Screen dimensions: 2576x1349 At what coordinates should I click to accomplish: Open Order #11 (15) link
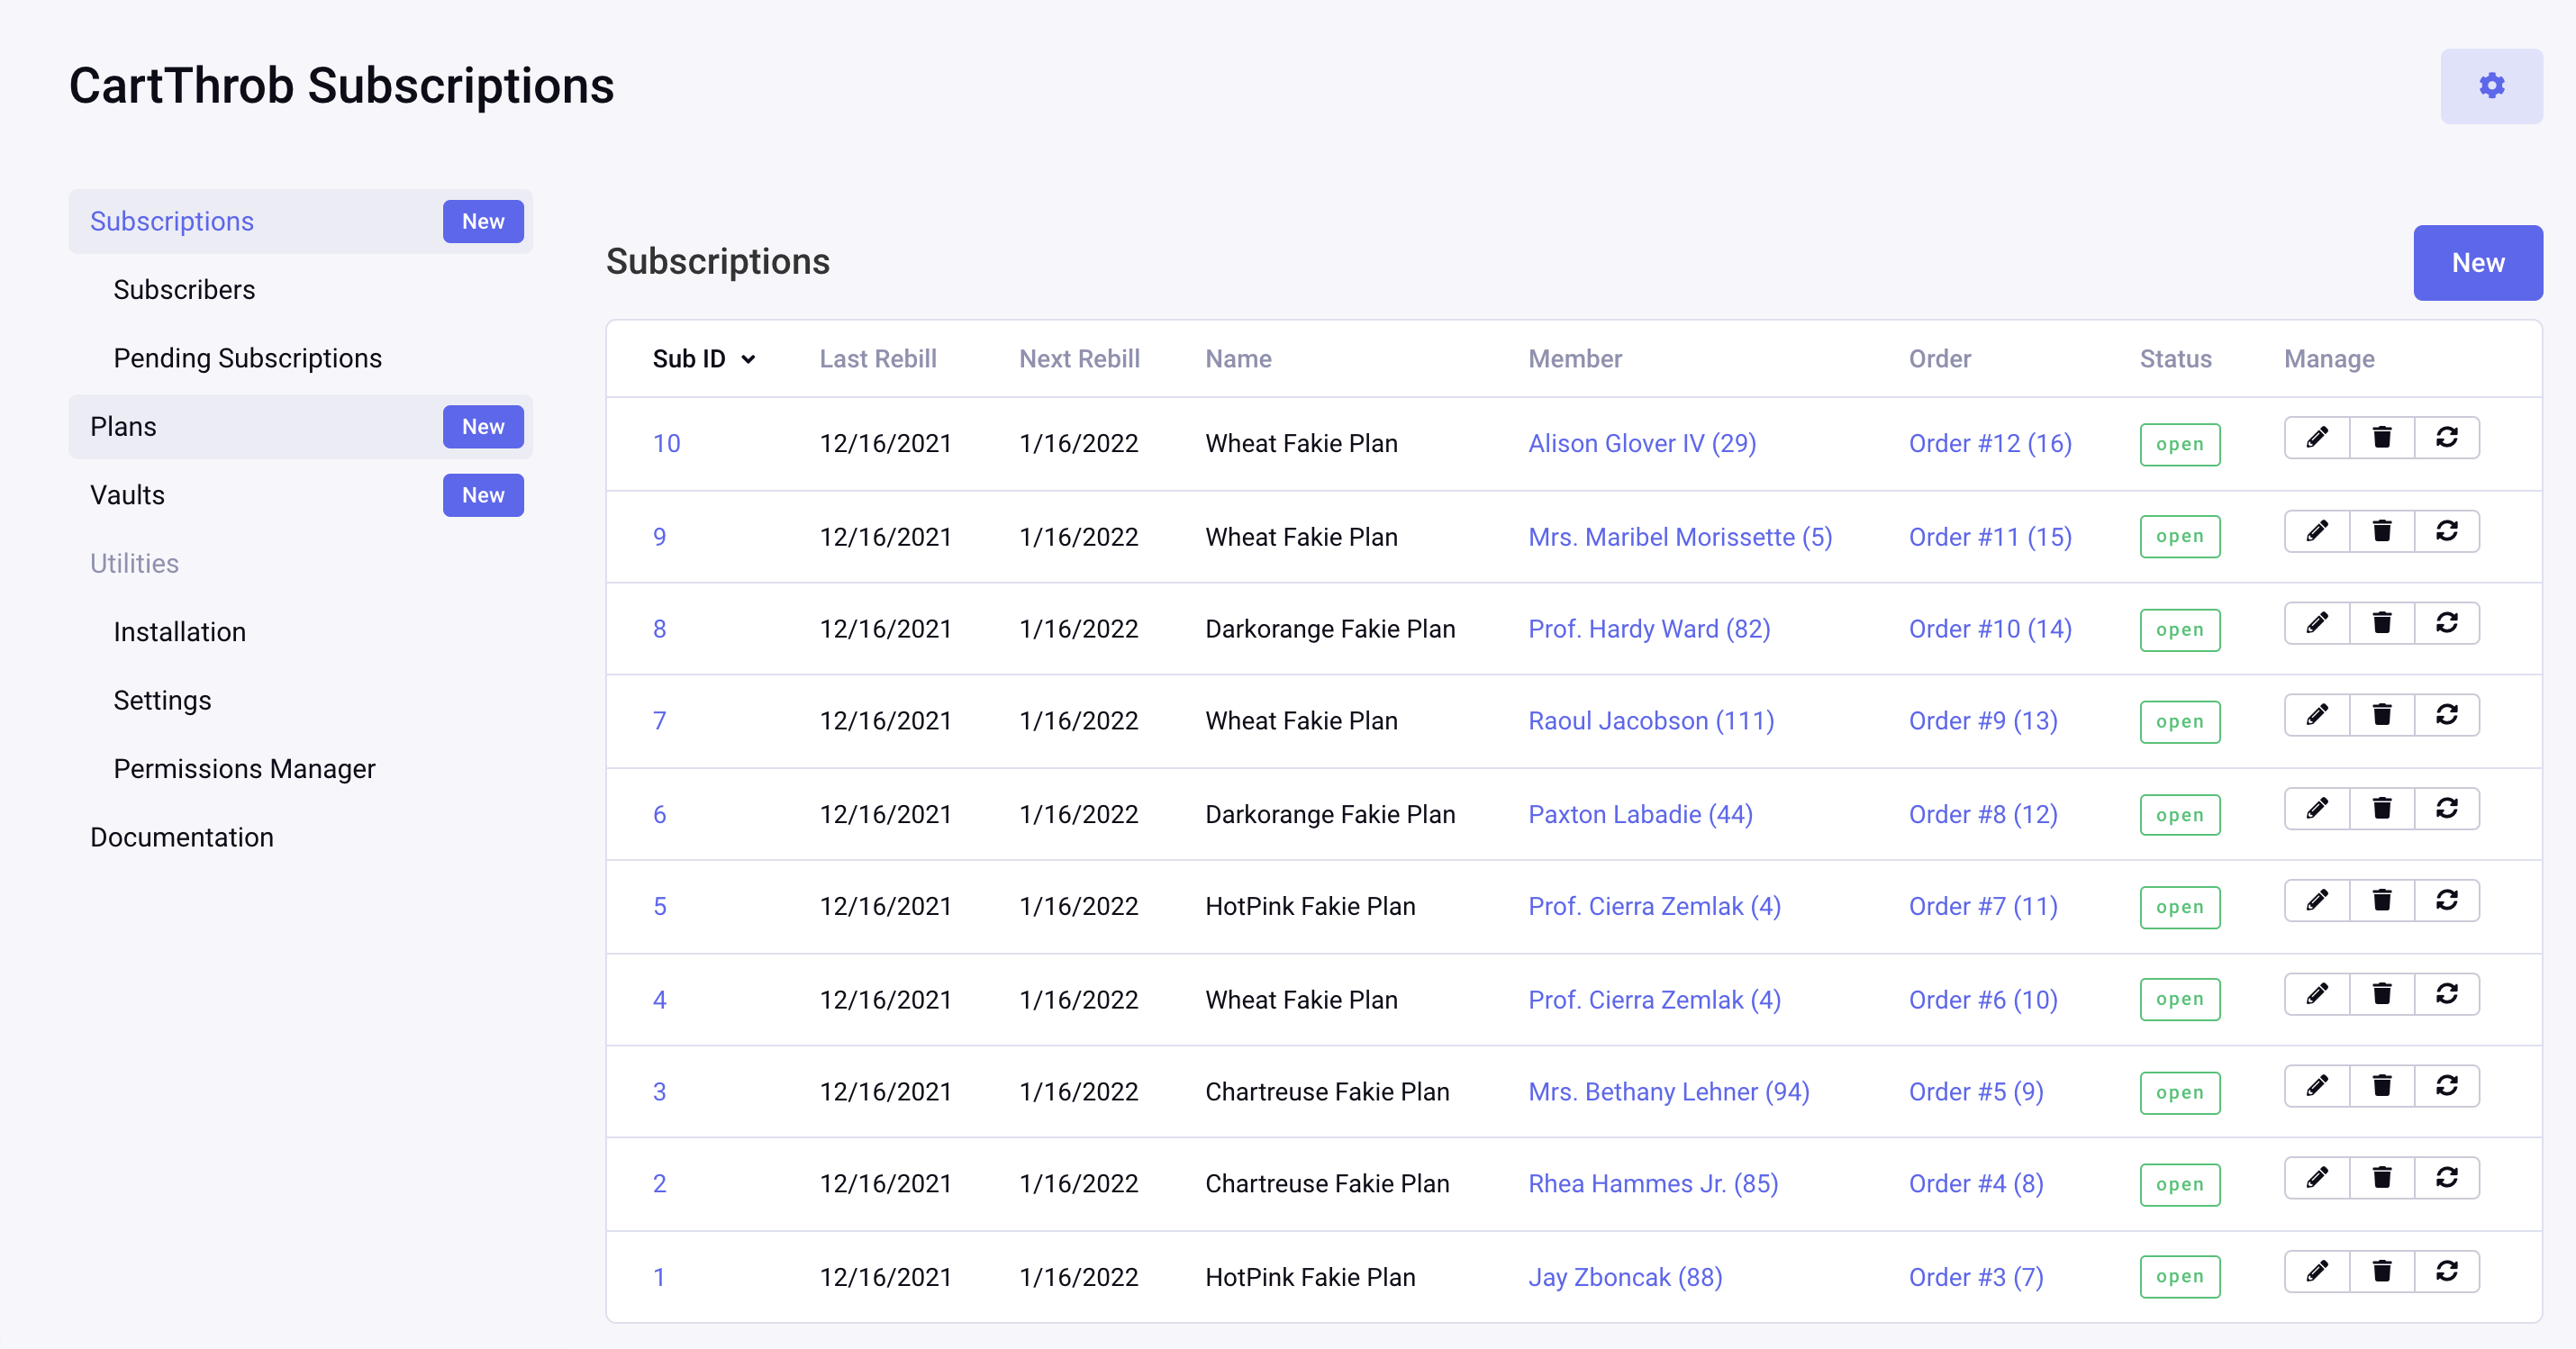[x=1990, y=537]
